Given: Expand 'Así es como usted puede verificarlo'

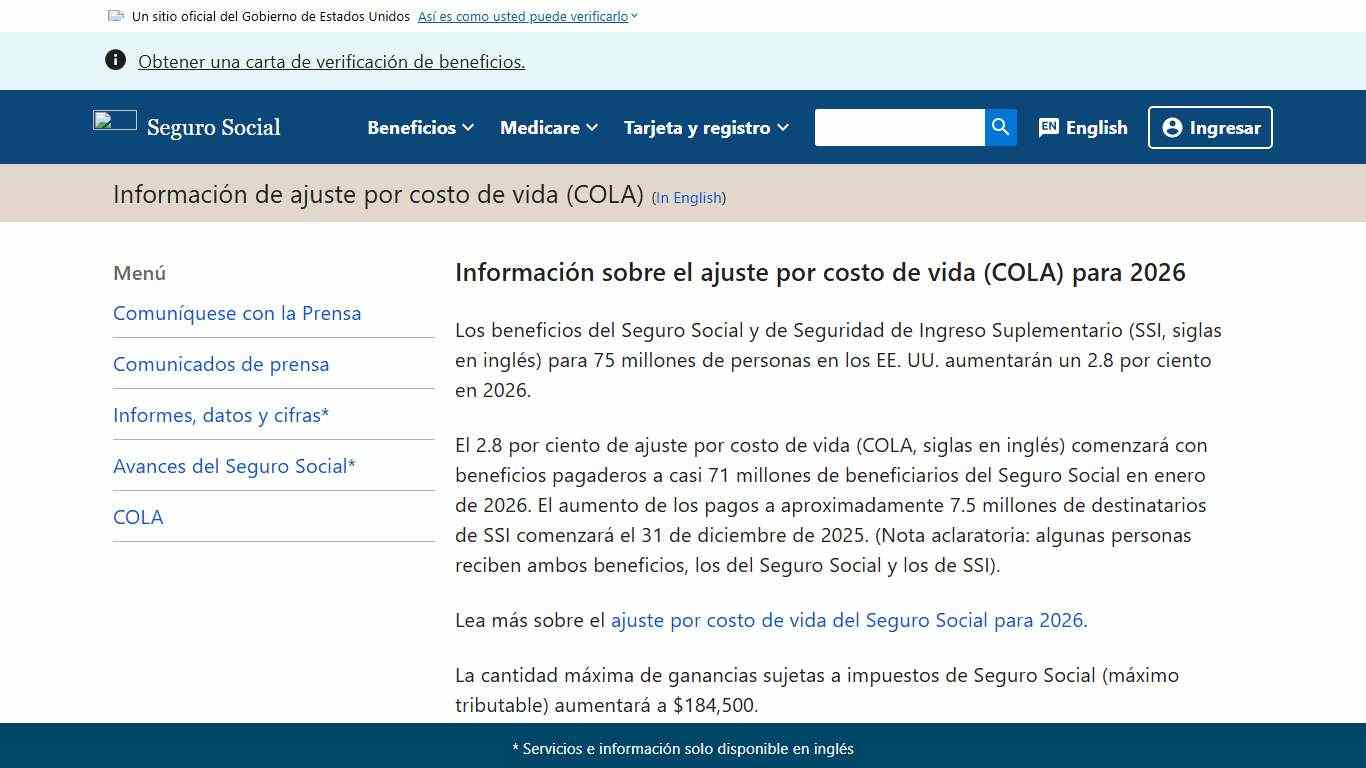Looking at the screenshot, I should (525, 16).
